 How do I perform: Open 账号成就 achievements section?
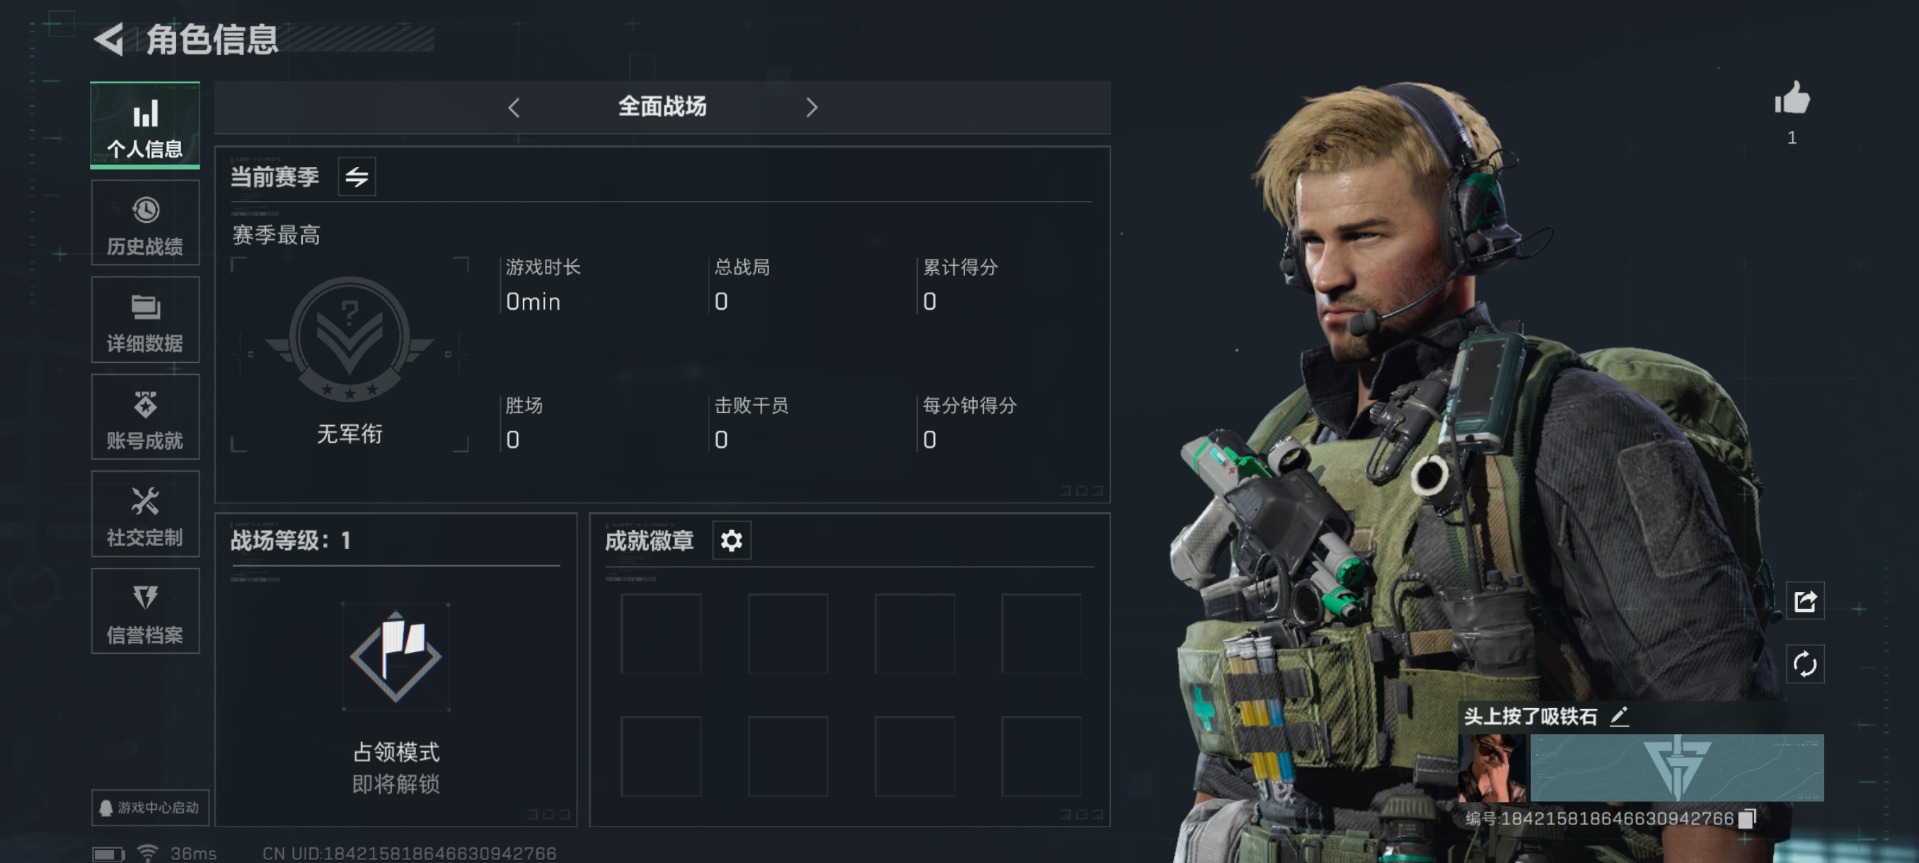point(145,417)
